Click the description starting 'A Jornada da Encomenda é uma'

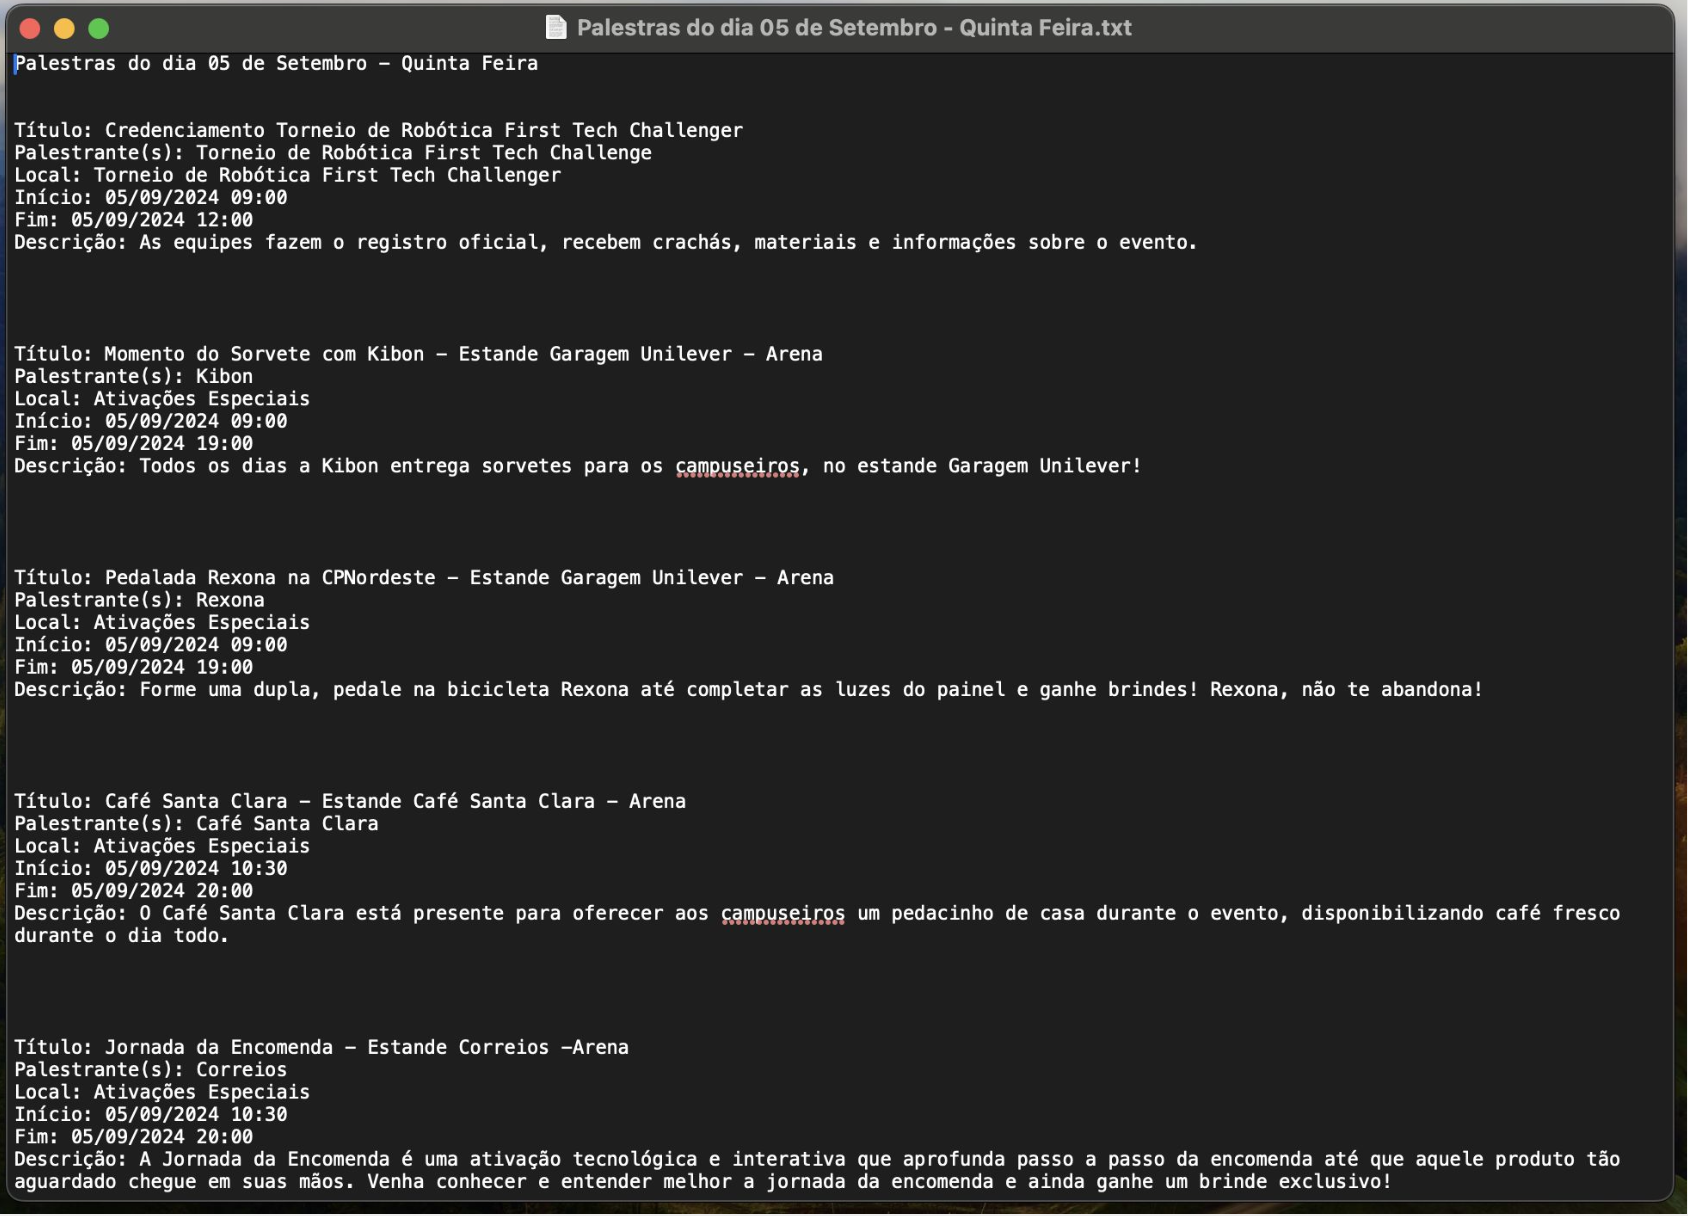(817, 1159)
